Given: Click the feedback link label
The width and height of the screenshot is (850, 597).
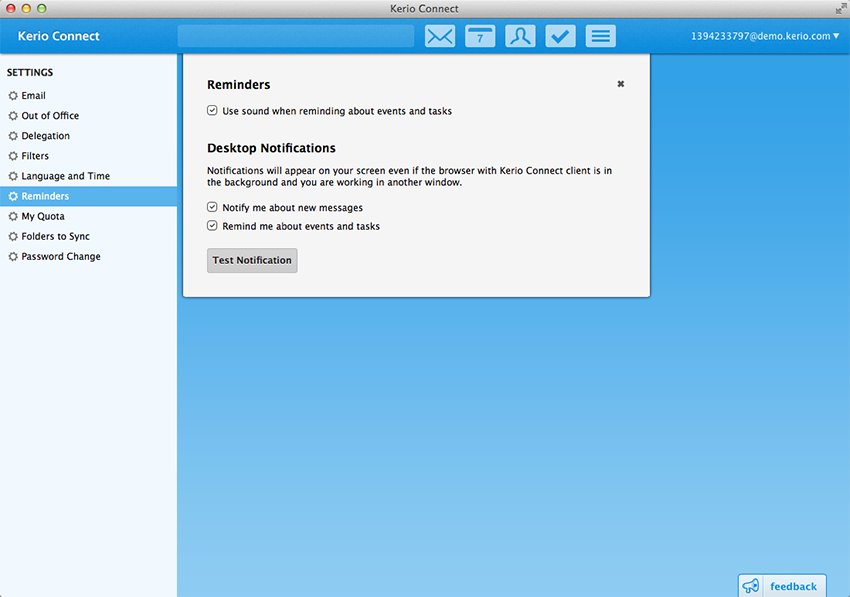Looking at the screenshot, I should [x=793, y=586].
